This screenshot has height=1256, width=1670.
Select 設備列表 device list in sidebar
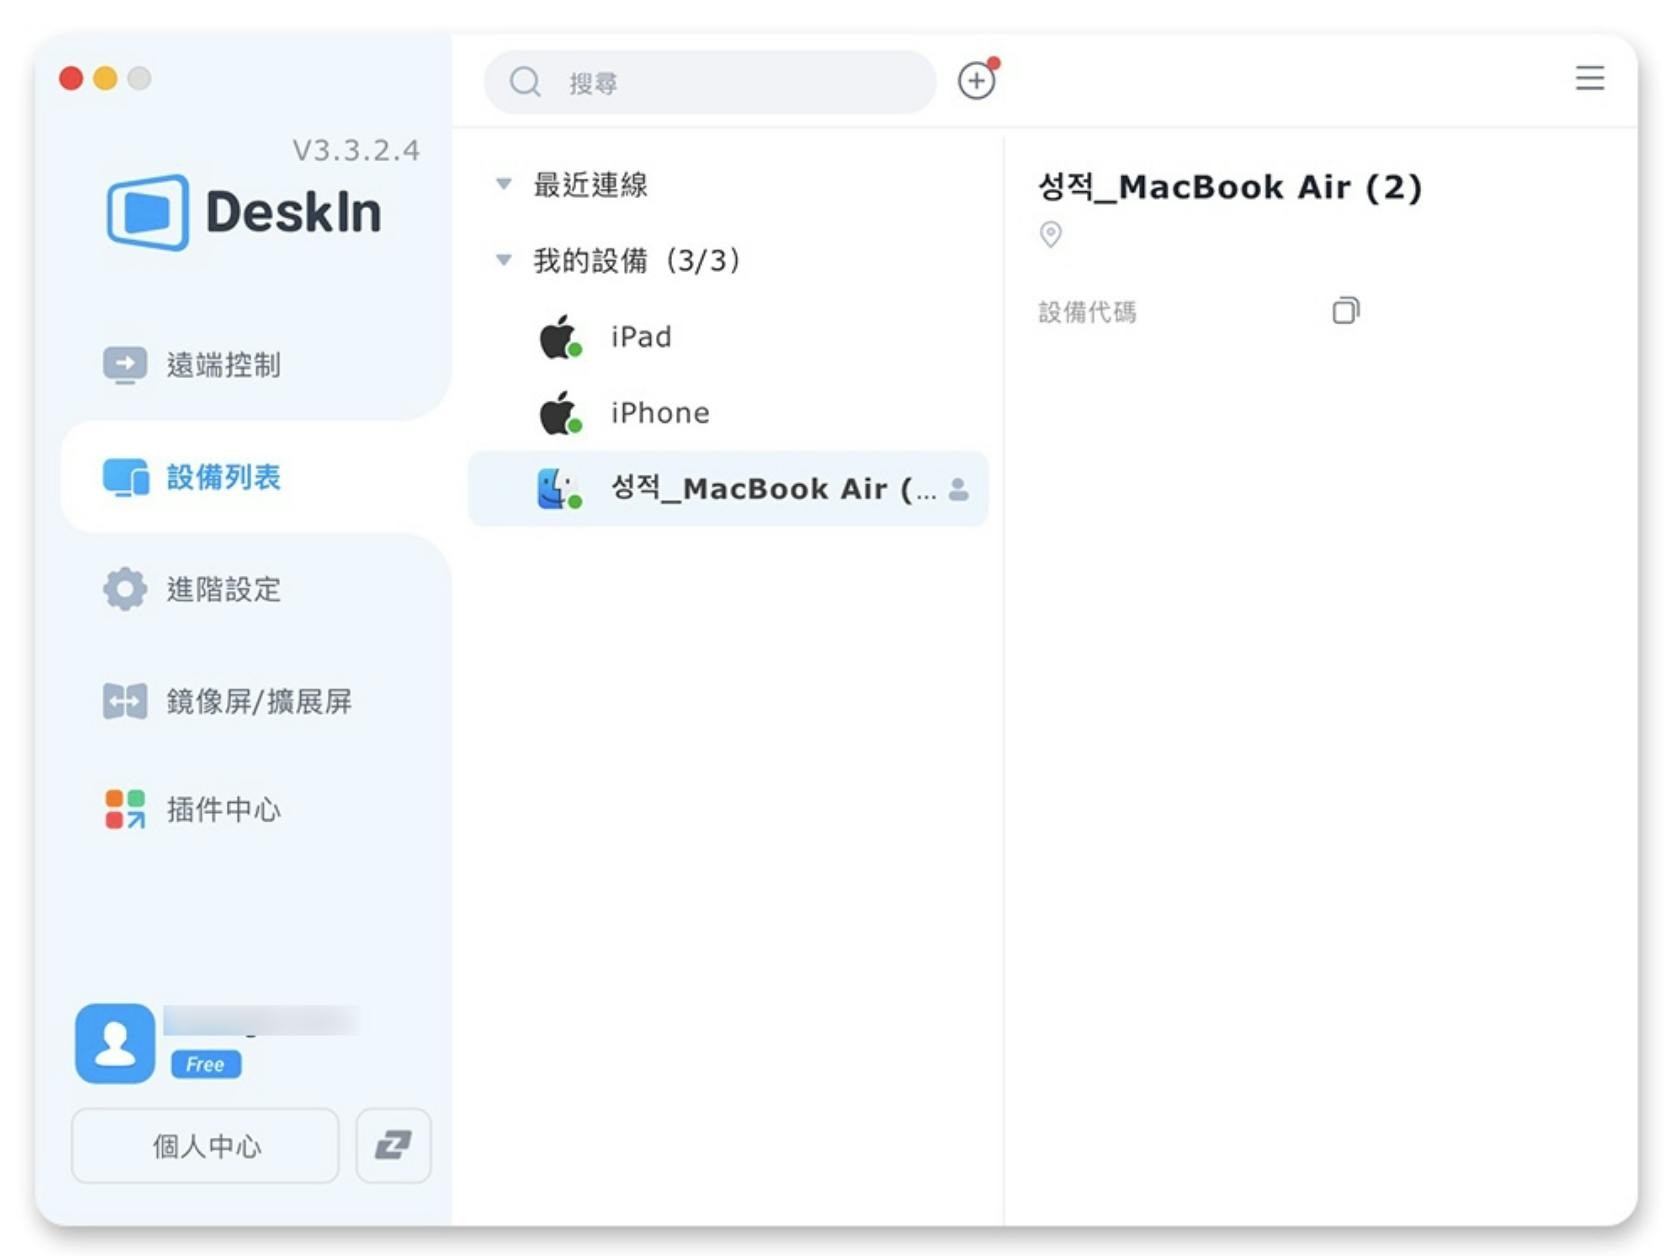[x=256, y=477]
